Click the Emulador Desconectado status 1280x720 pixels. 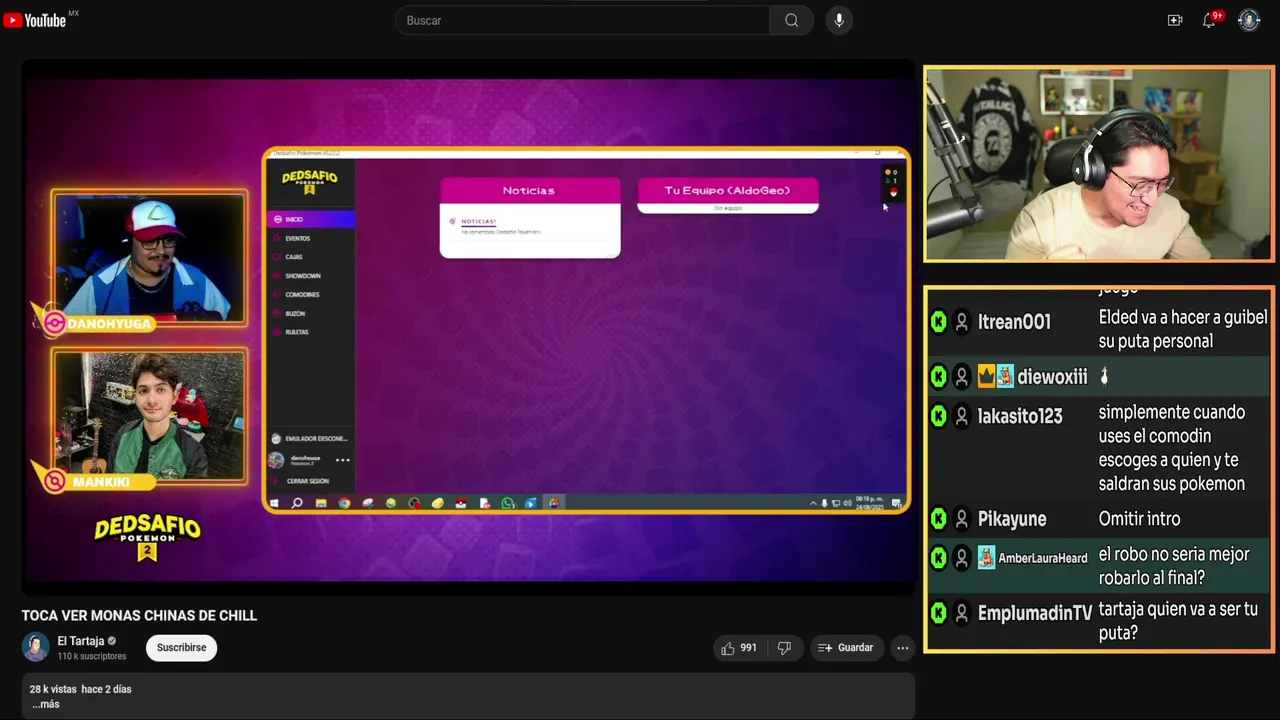[311, 439]
